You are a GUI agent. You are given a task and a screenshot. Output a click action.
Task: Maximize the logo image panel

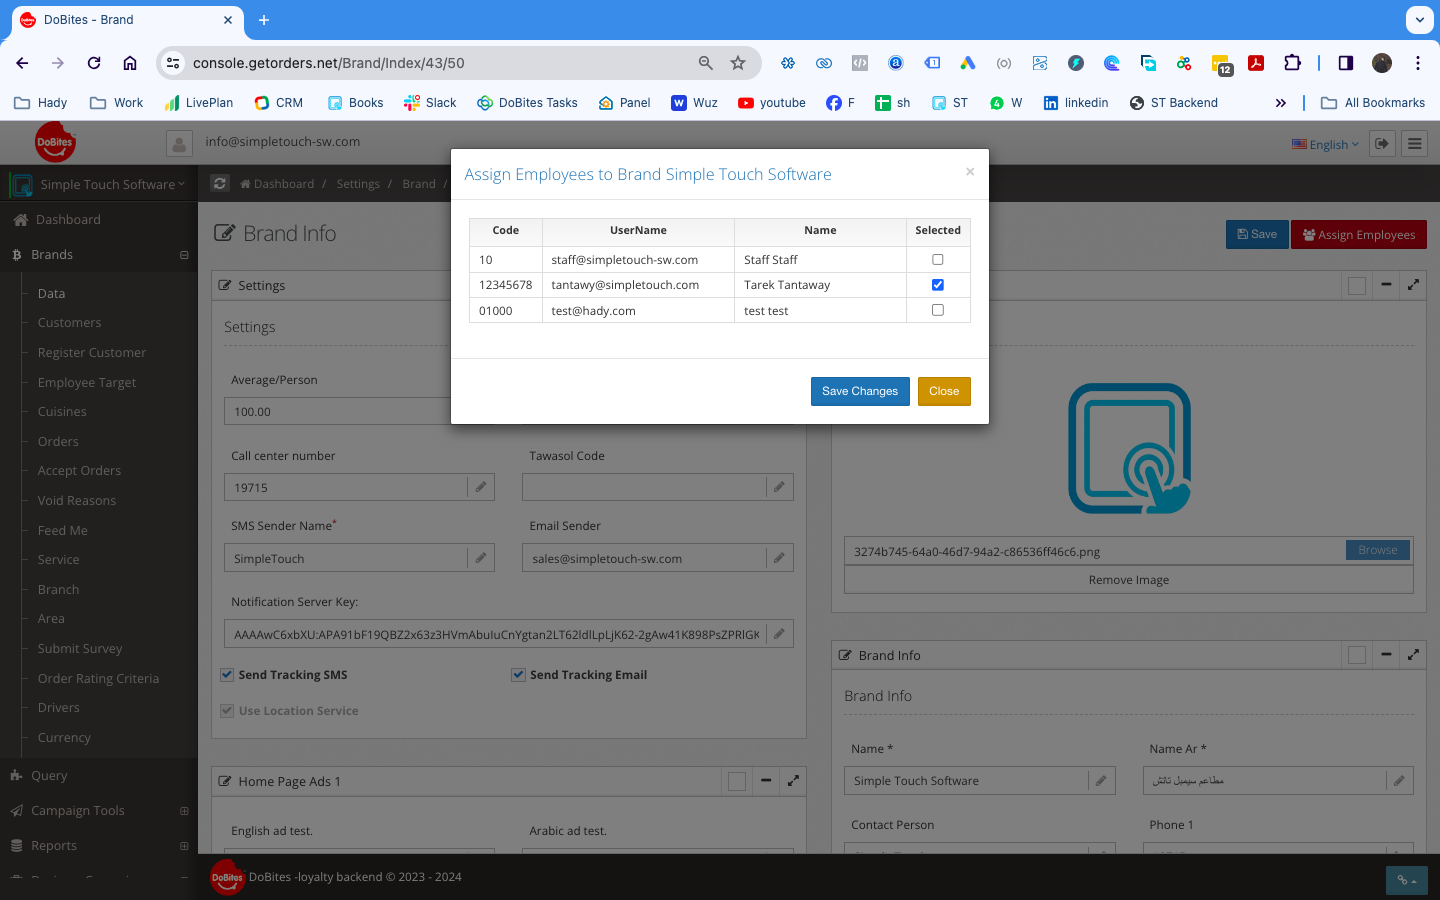coord(1413,285)
